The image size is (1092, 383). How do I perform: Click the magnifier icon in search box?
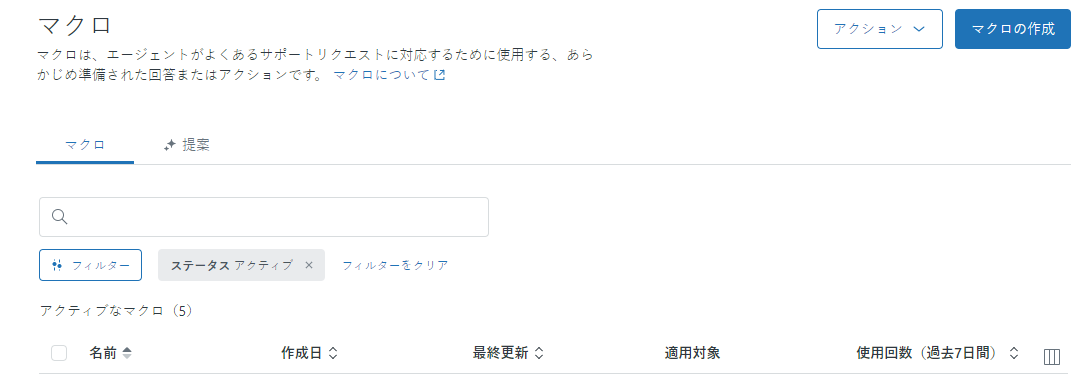[x=59, y=217]
